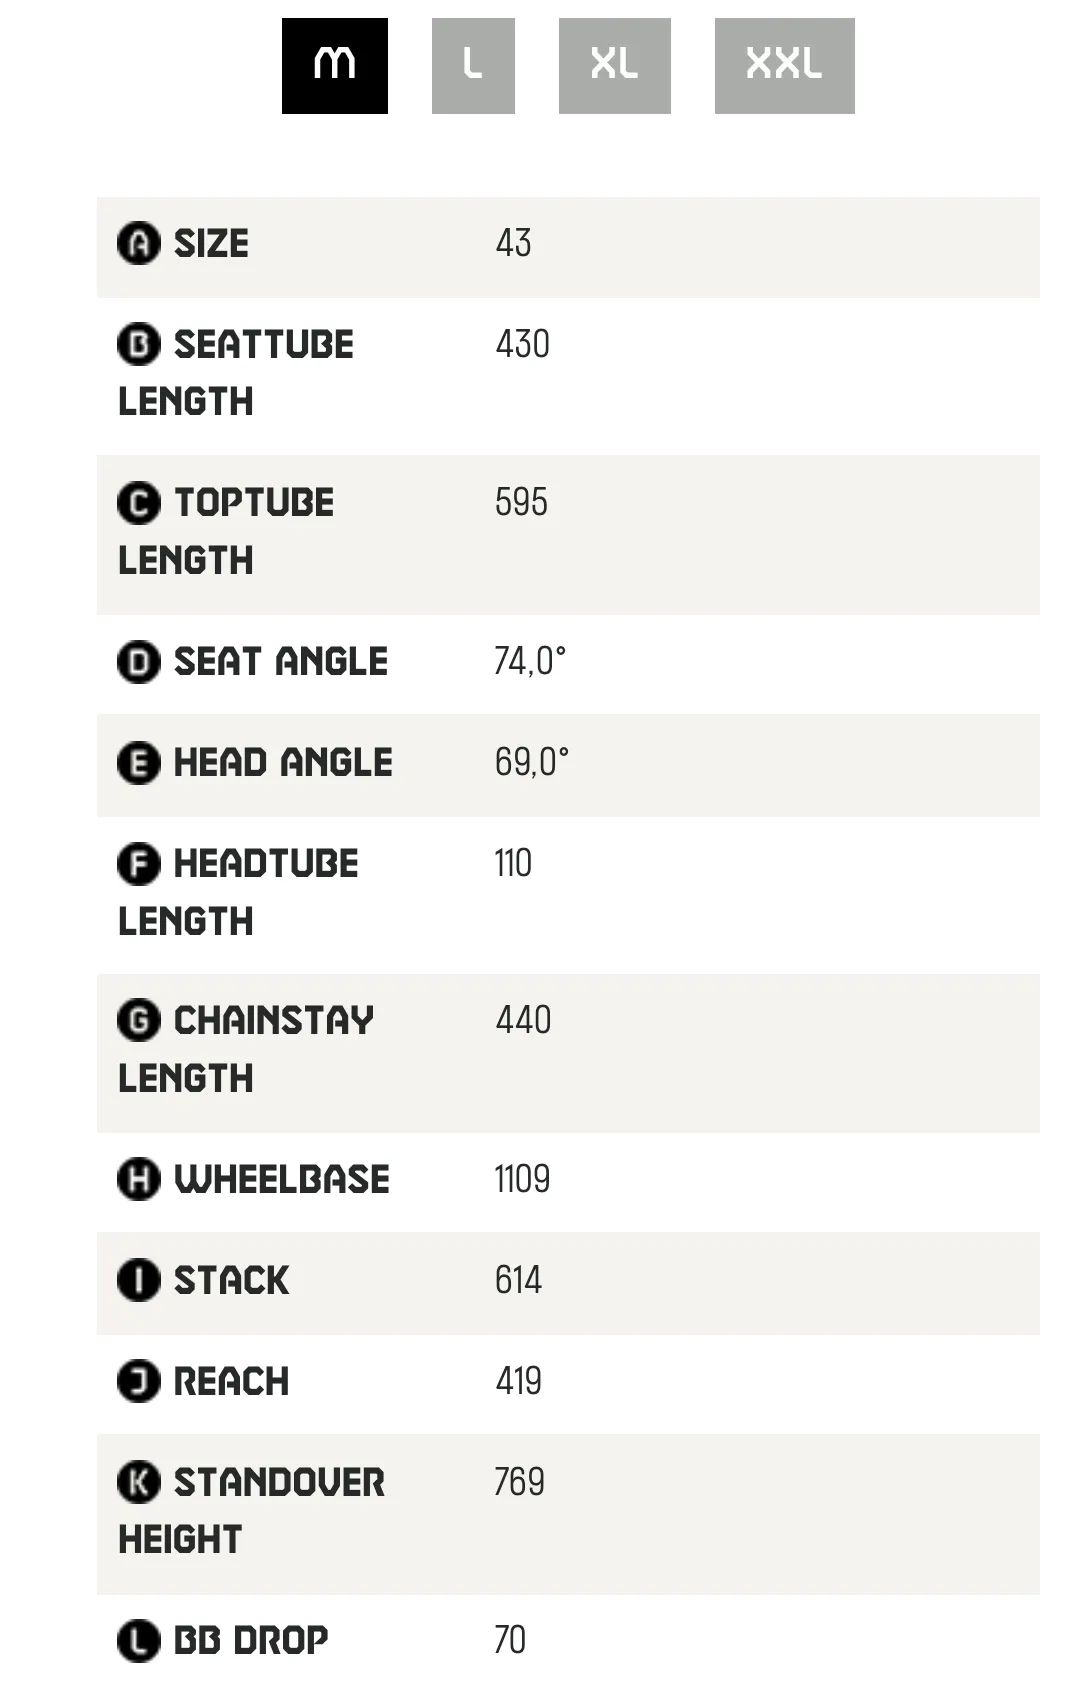This screenshot has height=1703, width=1070.
Task: Switch to the XXL size tab
Action: pyautogui.click(x=784, y=66)
